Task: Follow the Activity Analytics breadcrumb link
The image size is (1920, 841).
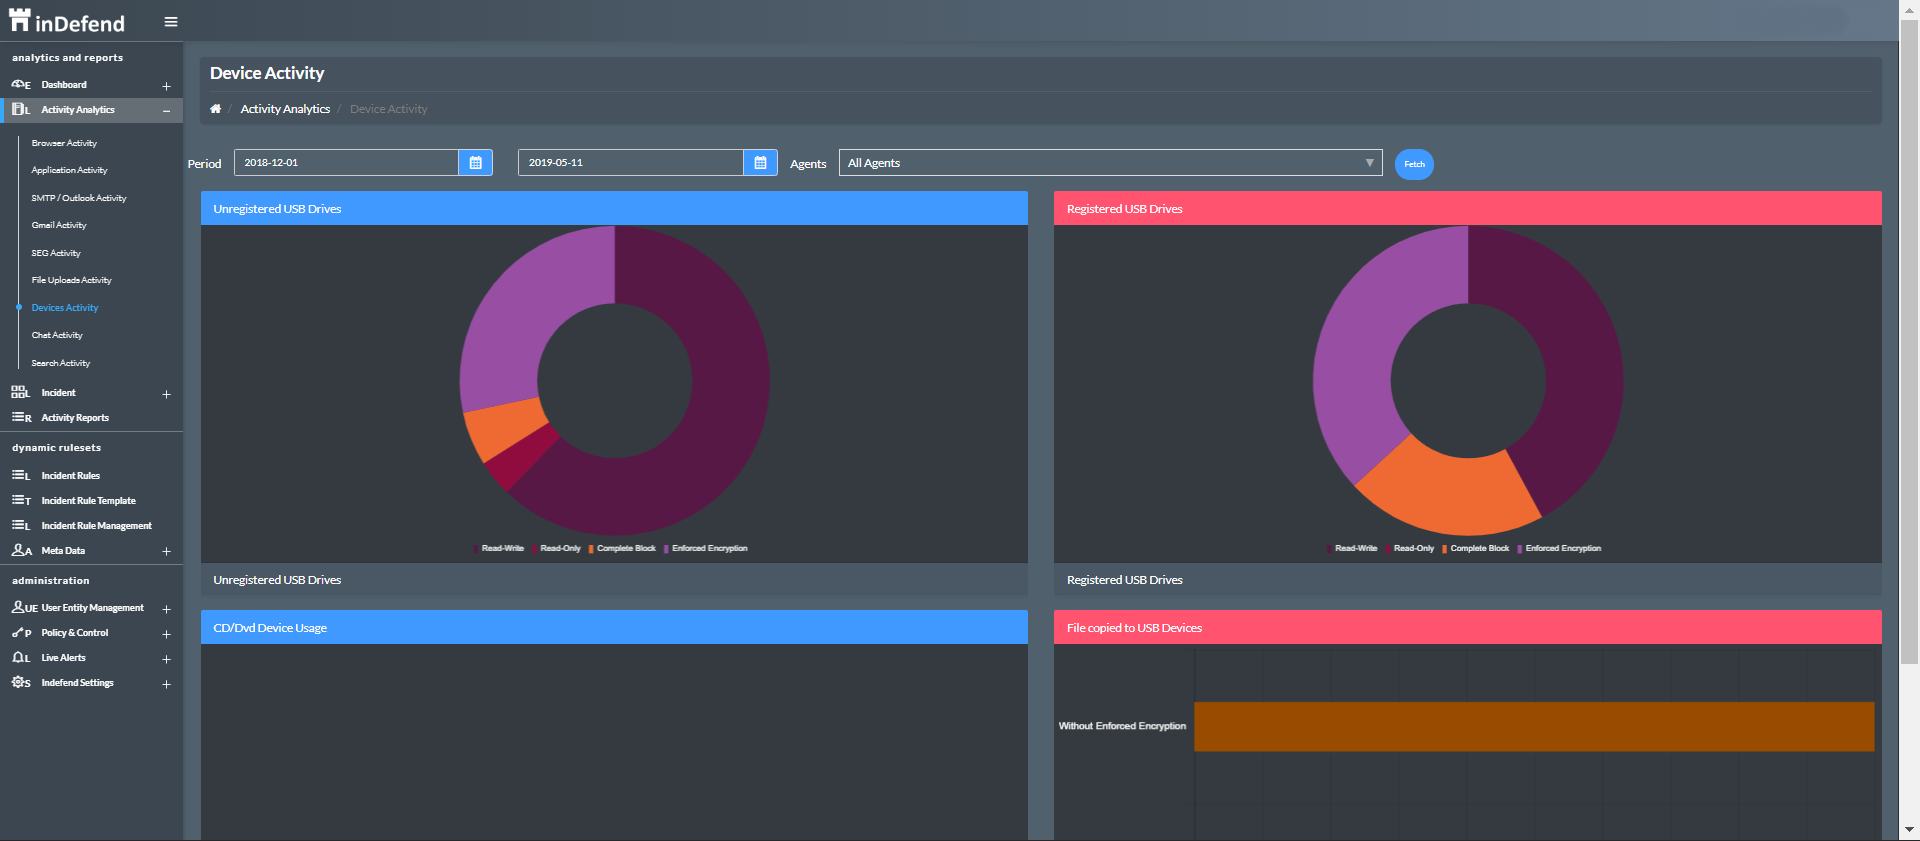Action: 285,109
